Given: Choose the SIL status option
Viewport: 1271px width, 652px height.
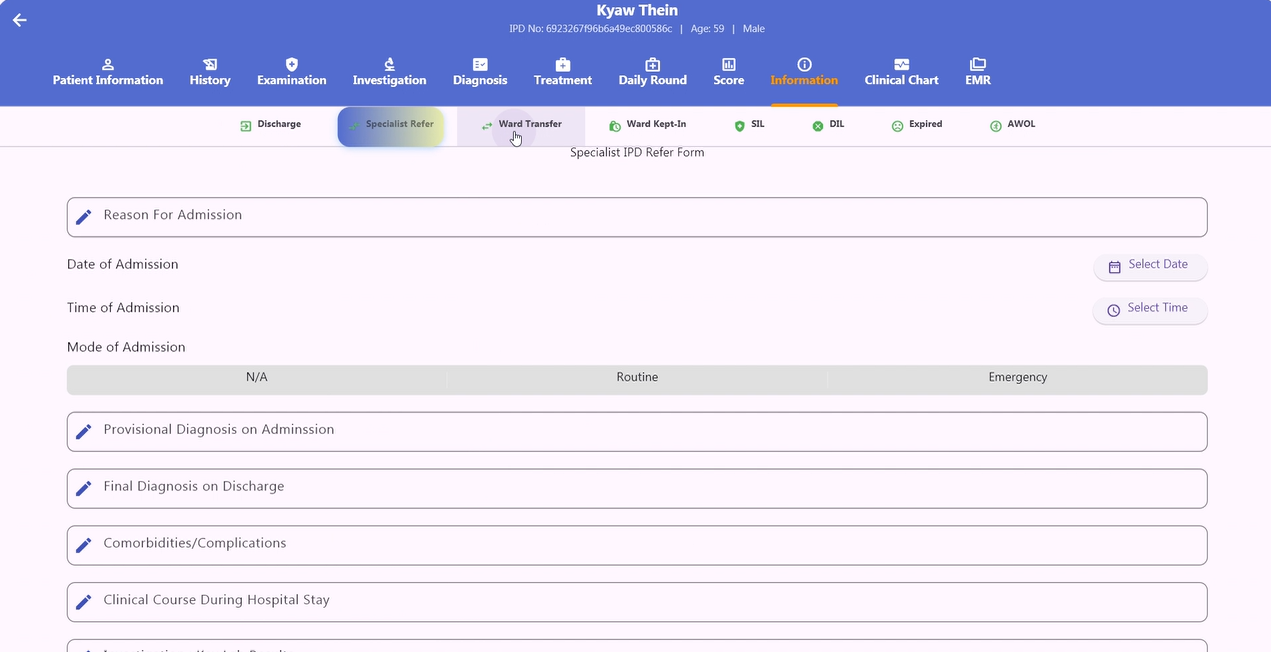Looking at the screenshot, I should (x=749, y=125).
